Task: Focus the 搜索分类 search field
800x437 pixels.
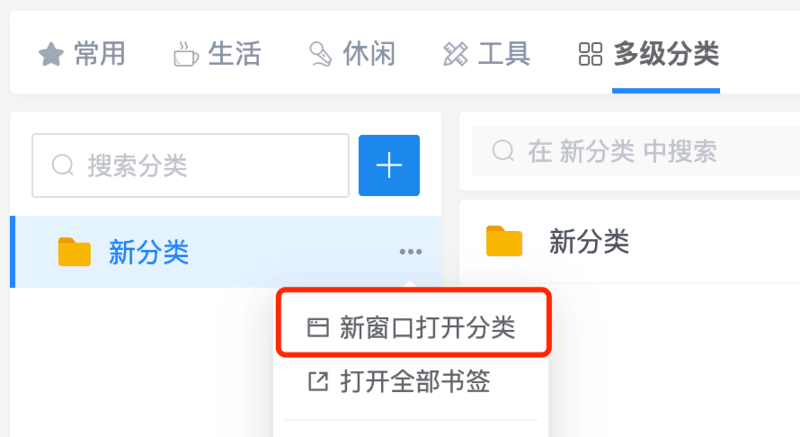Action: click(x=190, y=165)
